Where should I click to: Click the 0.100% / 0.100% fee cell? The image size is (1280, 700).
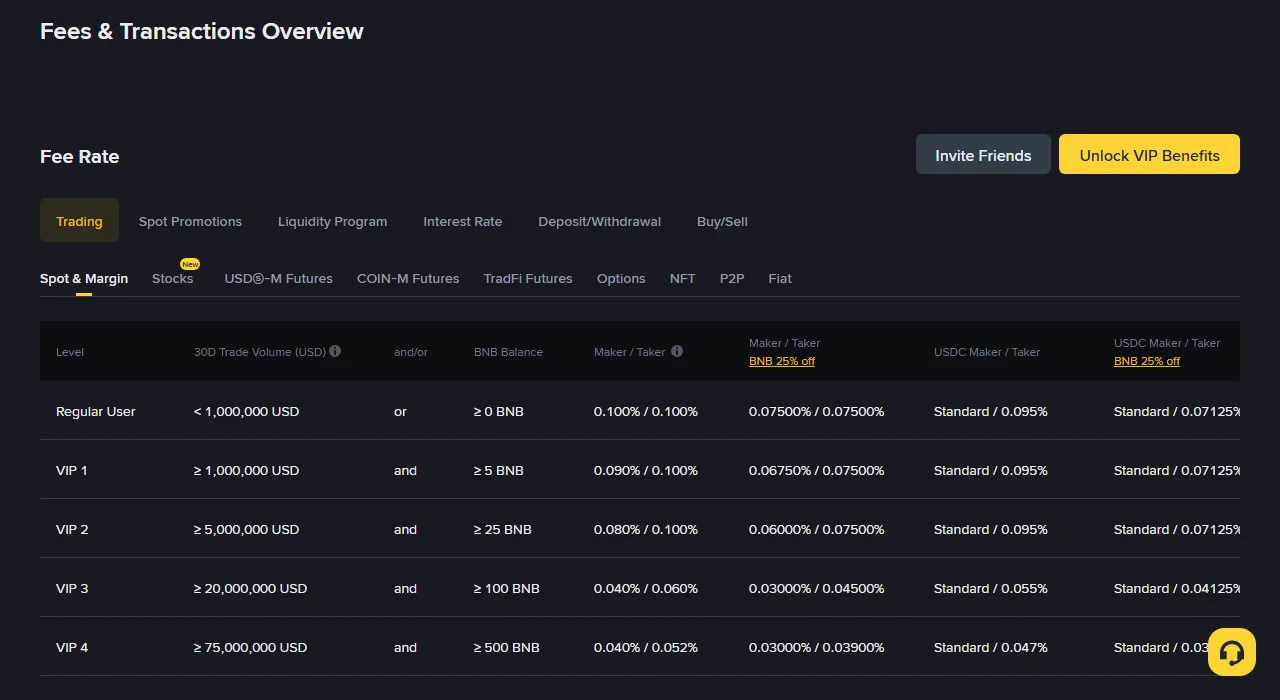pos(646,411)
